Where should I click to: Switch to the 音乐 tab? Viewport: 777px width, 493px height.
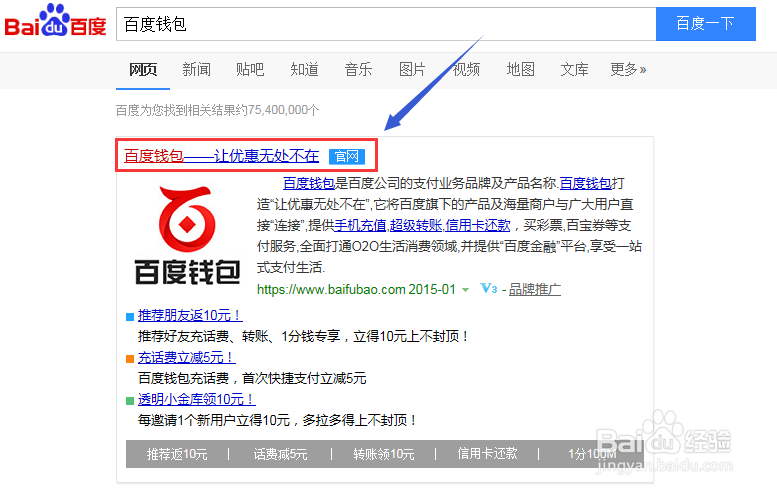tap(358, 69)
